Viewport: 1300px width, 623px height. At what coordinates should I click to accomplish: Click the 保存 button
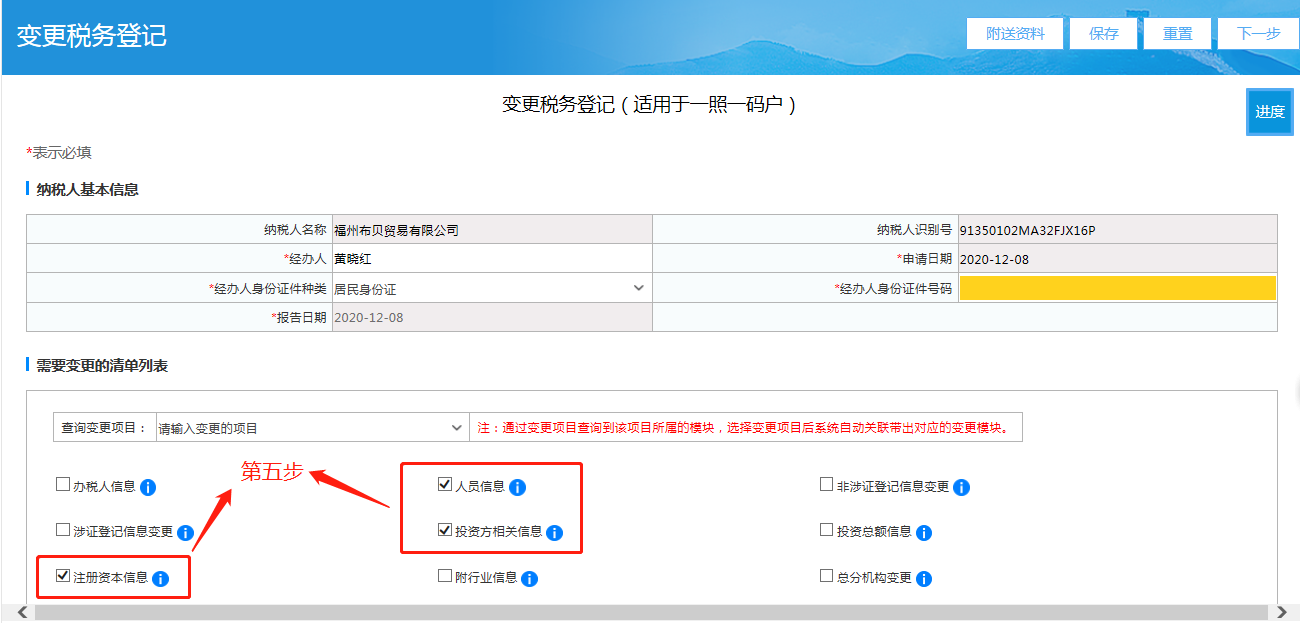[x=1104, y=33]
